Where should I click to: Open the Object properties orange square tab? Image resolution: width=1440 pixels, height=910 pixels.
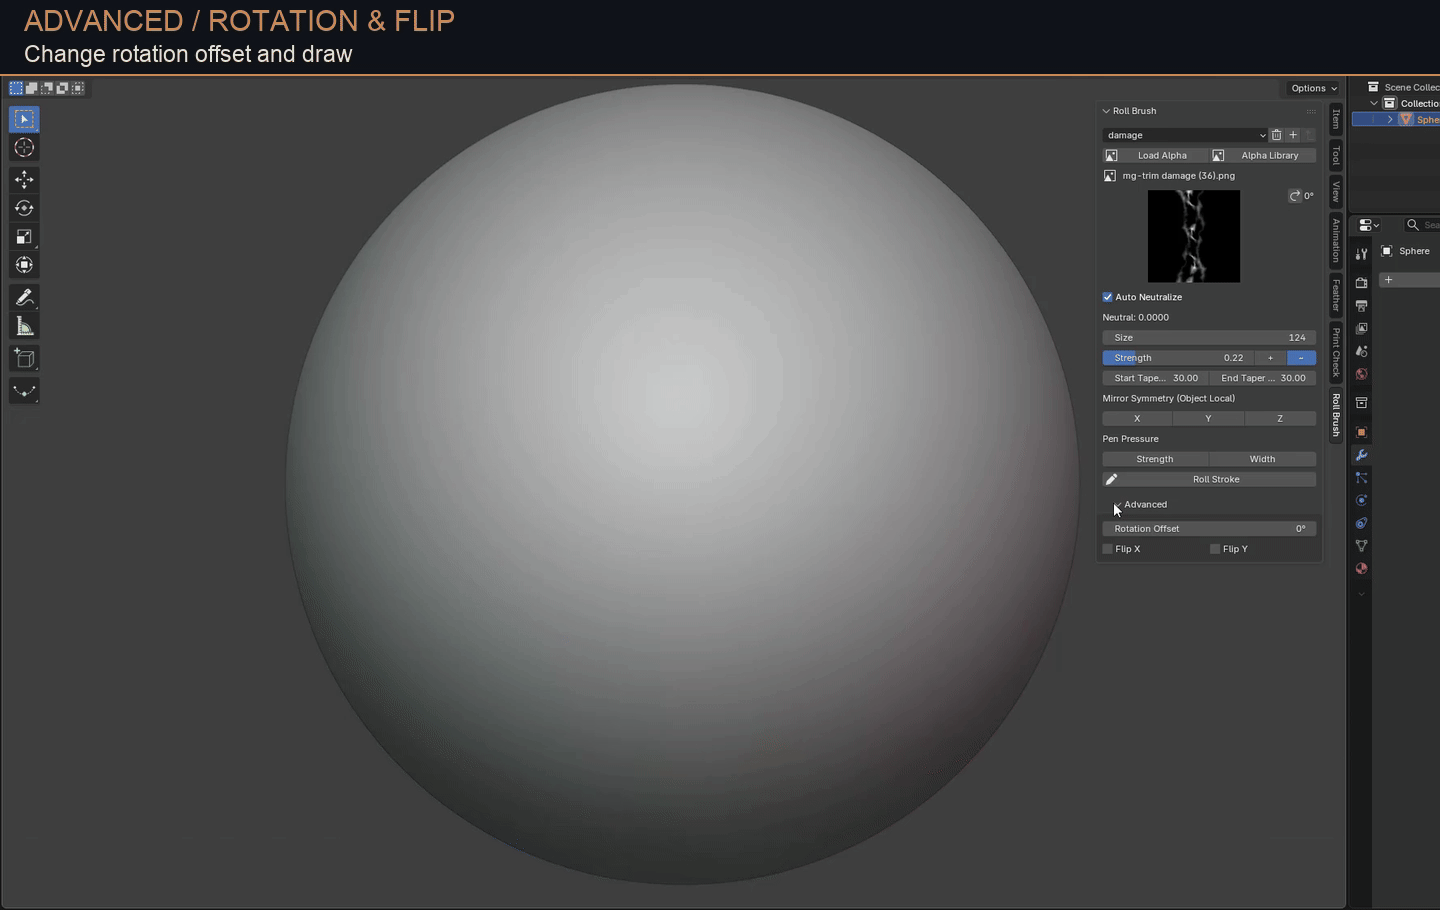pos(1361,432)
